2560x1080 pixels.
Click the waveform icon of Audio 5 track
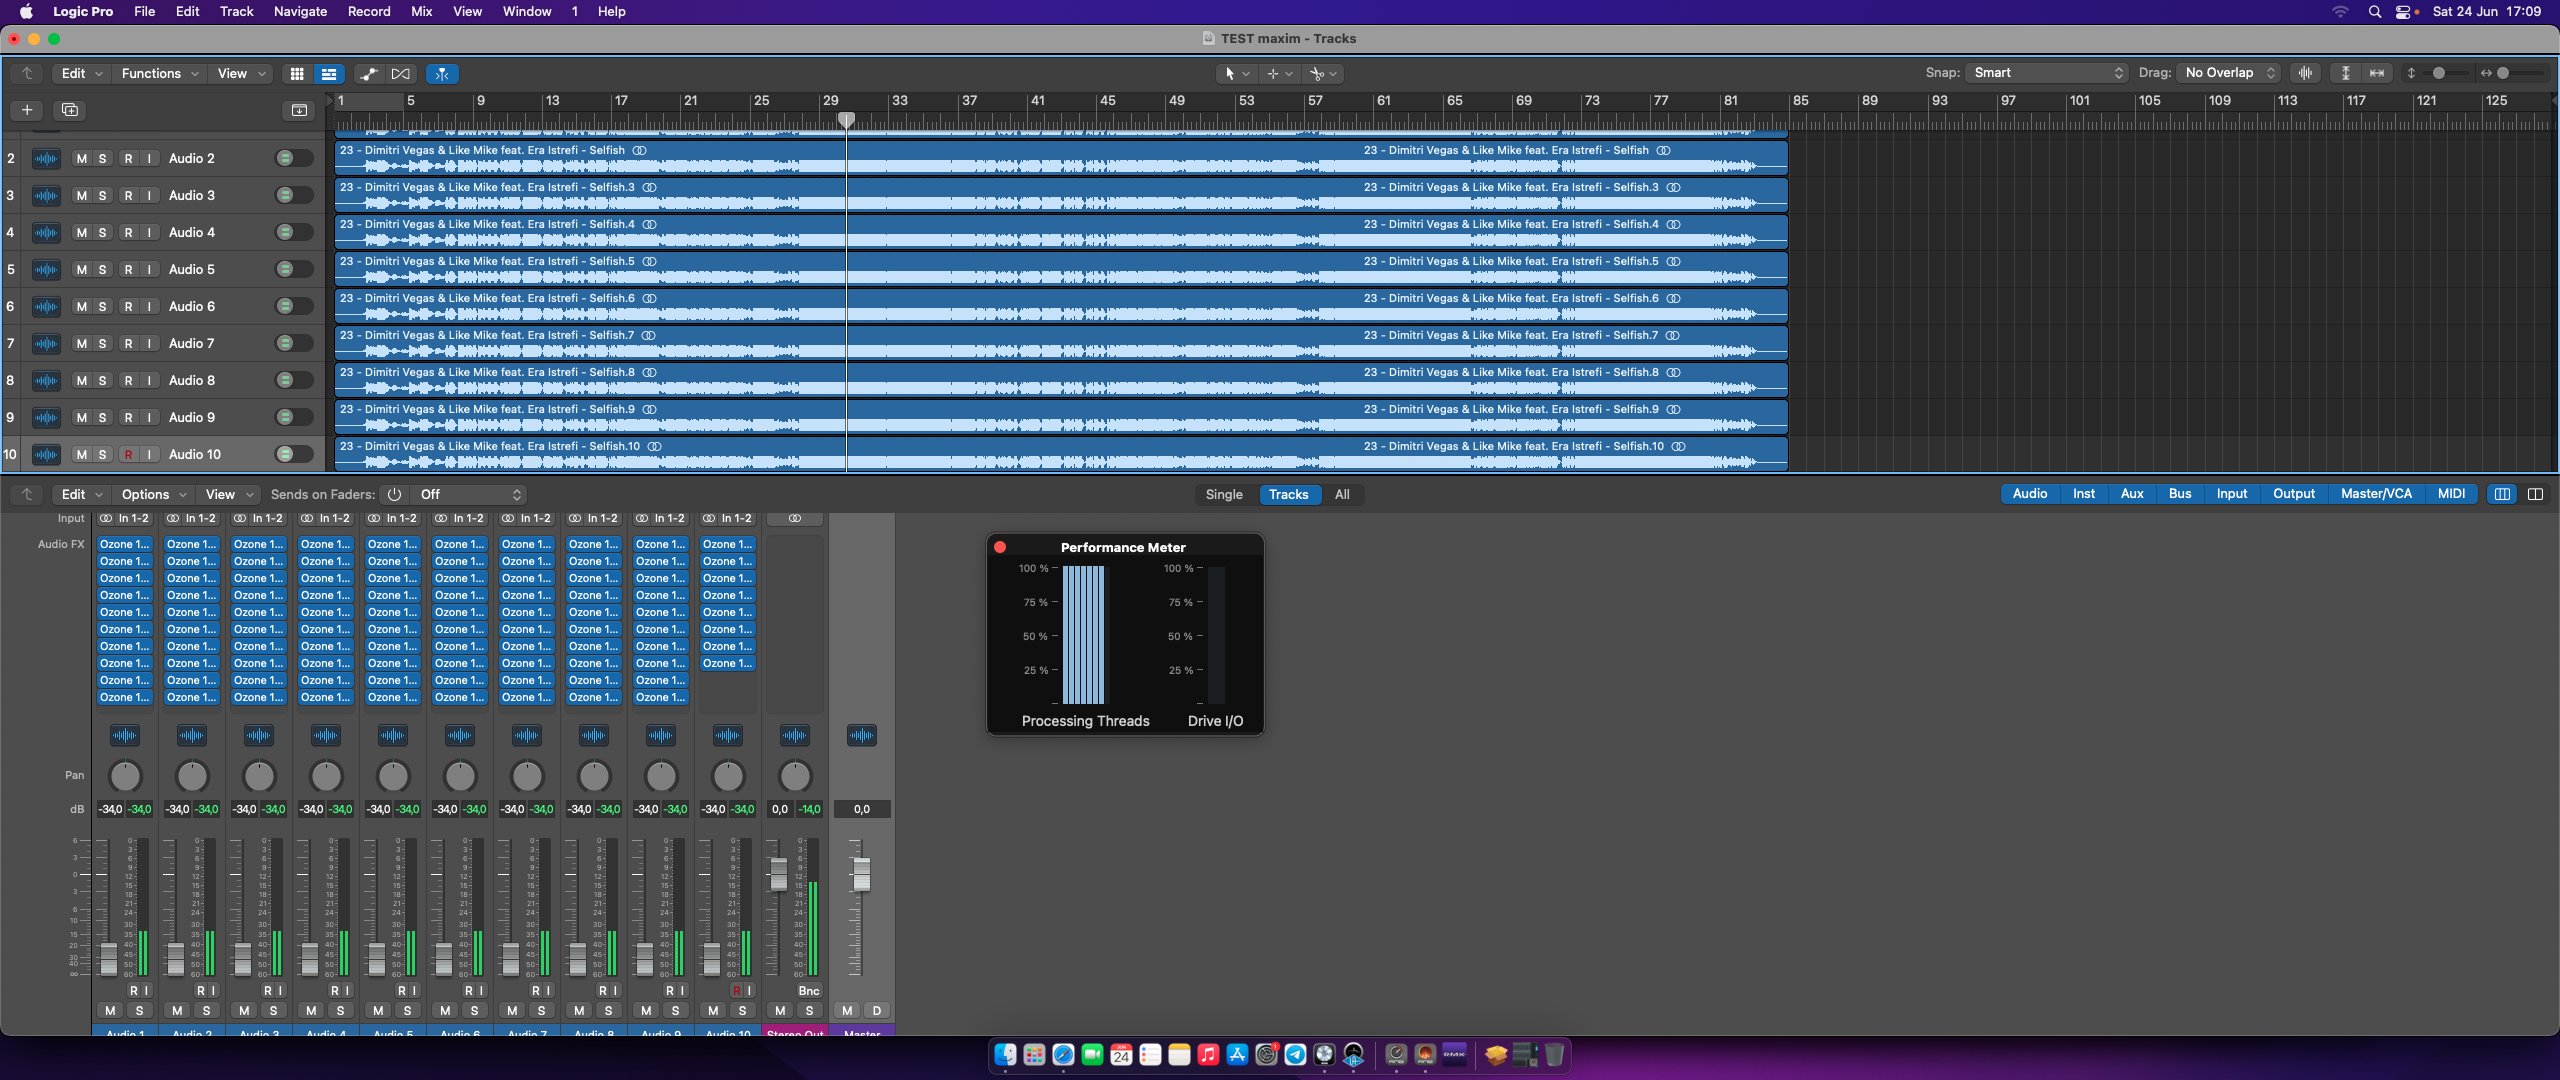pos(46,270)
